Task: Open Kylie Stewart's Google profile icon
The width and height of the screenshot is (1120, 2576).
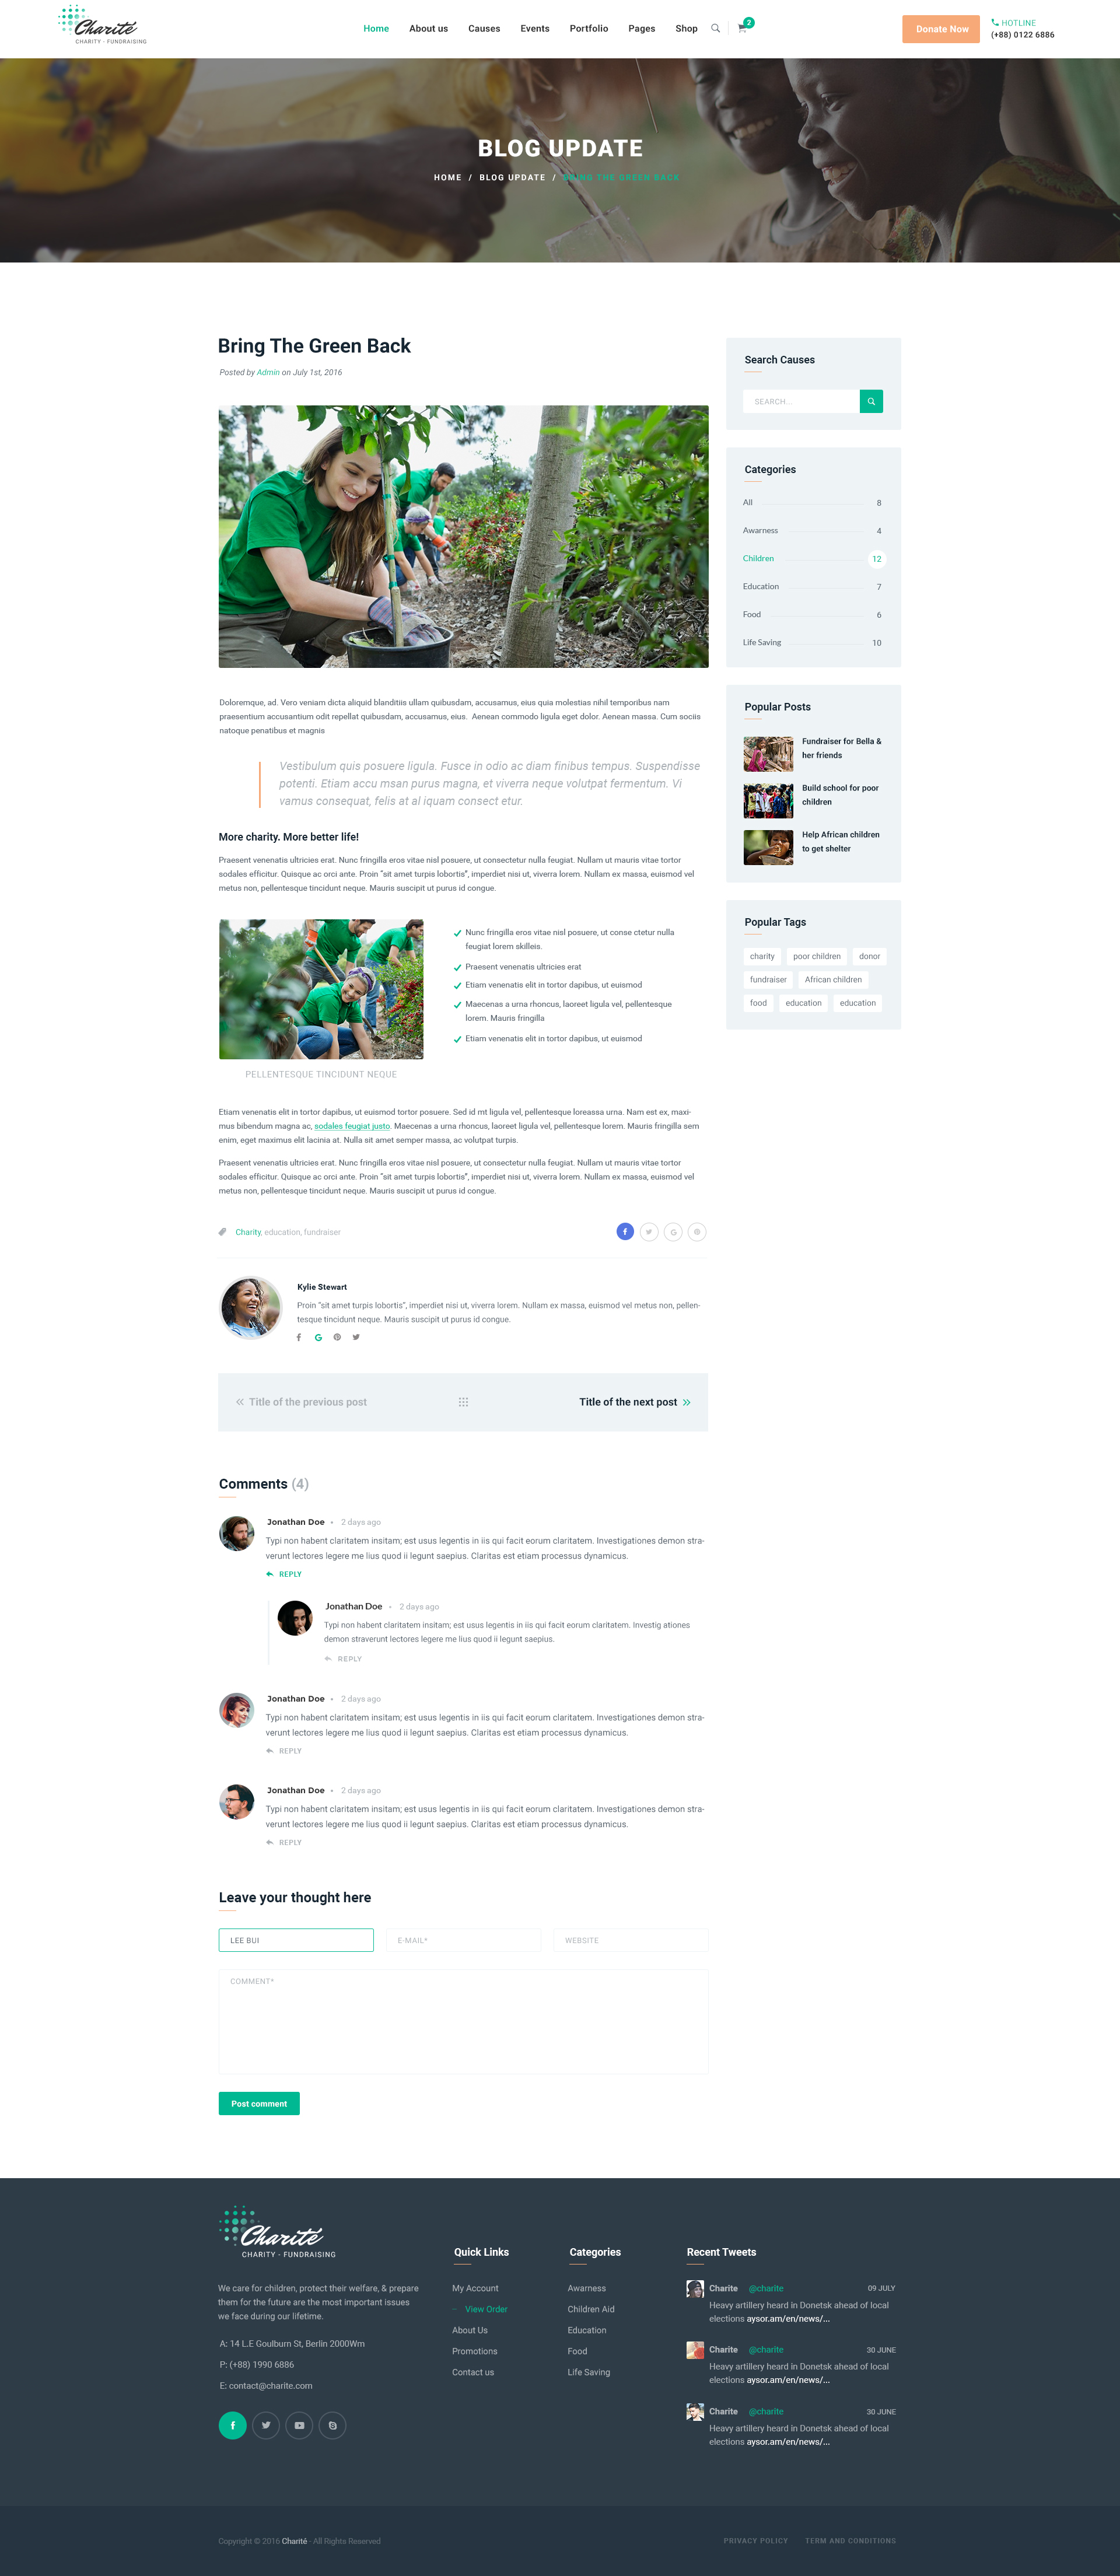Action: pos(318,1337)
